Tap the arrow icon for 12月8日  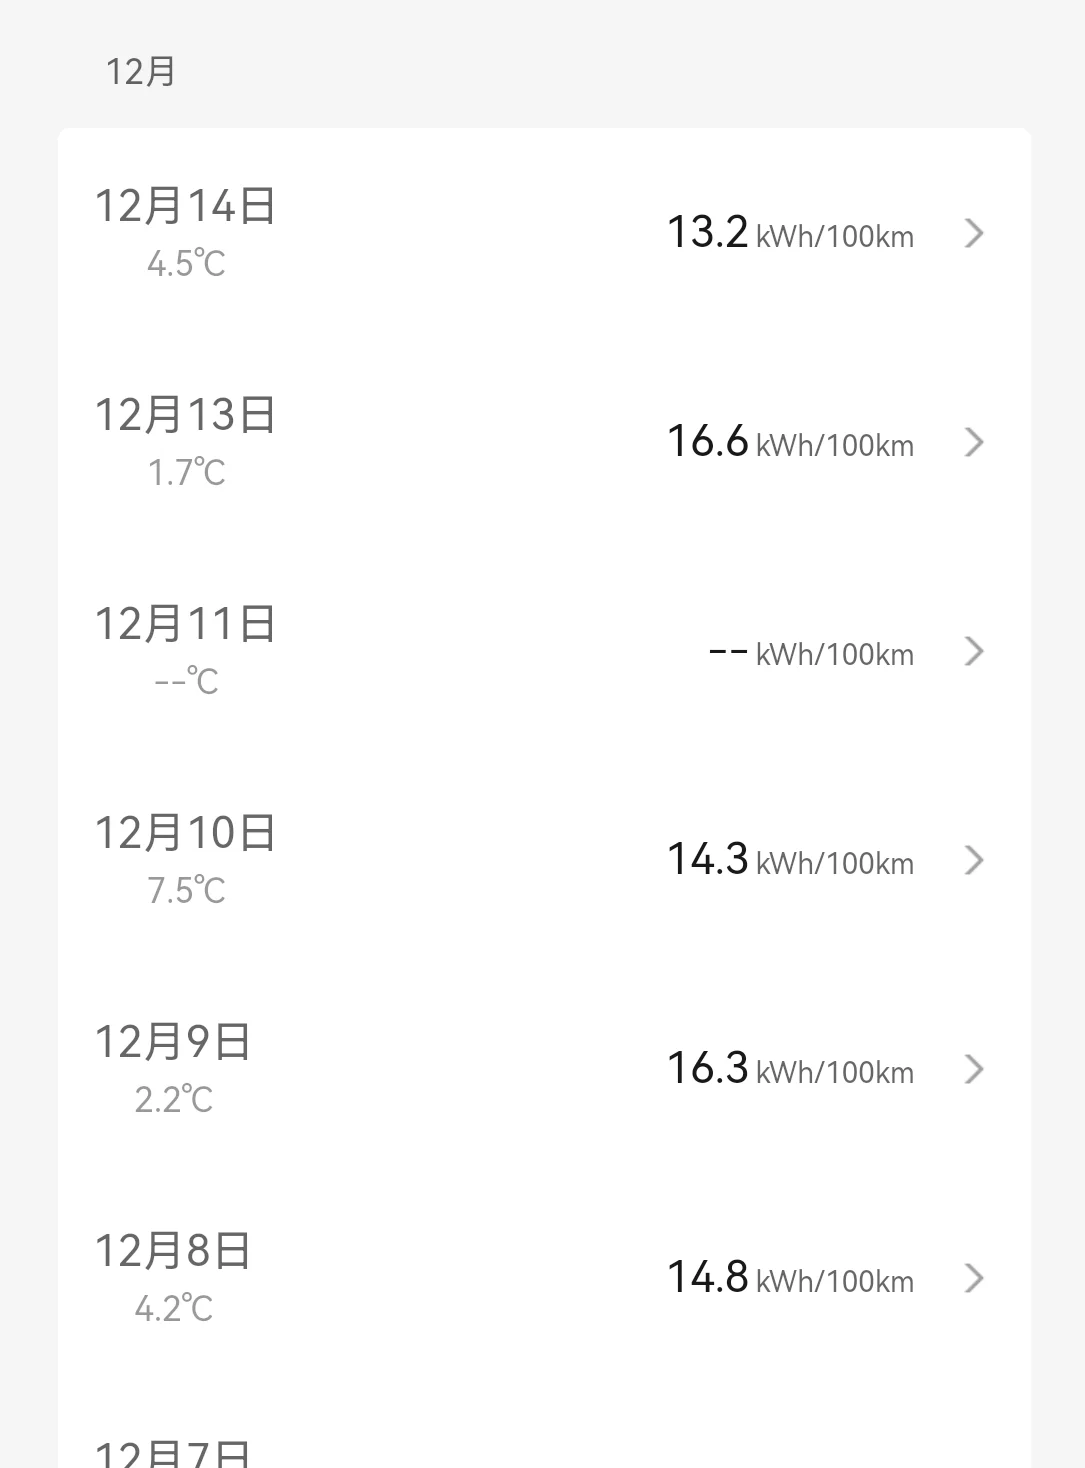point(974,1278)
